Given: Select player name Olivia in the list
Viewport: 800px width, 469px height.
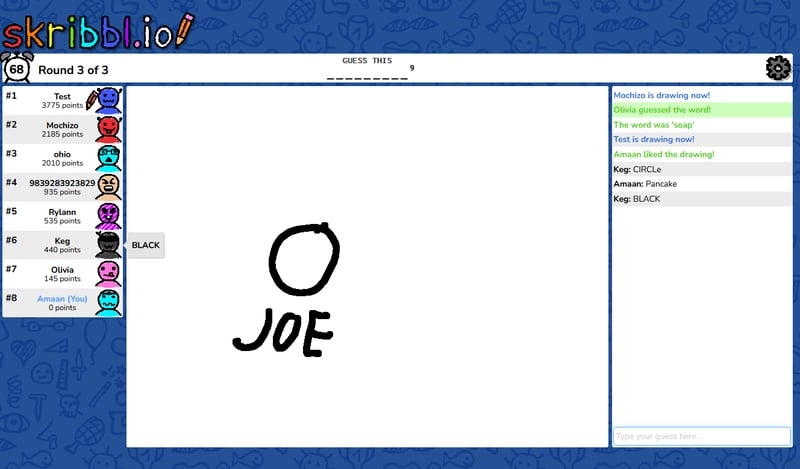Looking at the screenshot, I should click(62, 269).
